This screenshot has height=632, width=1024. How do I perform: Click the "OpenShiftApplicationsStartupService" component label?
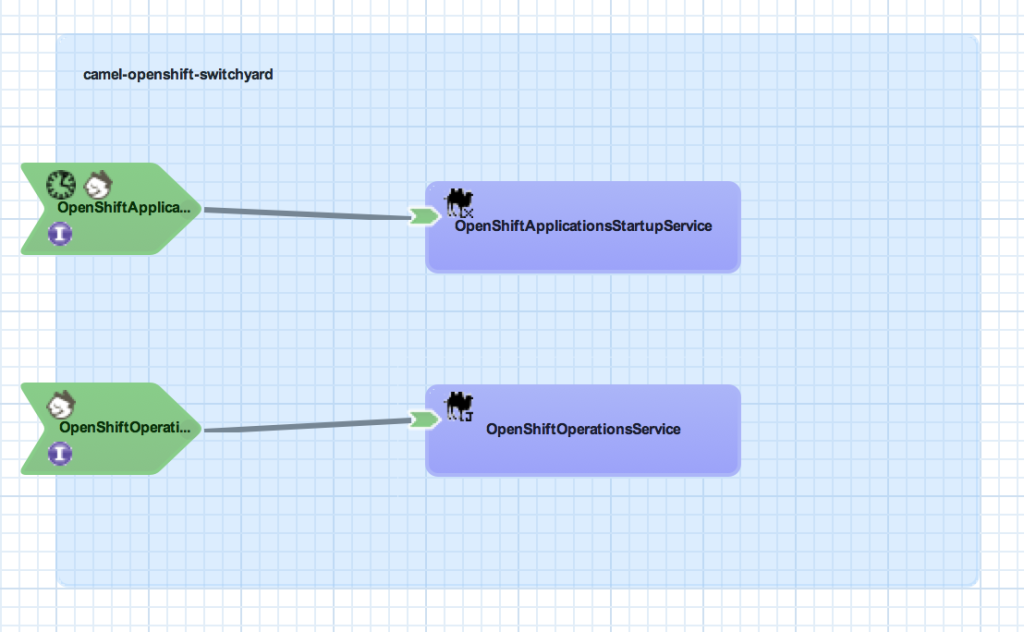click(583, 226)
